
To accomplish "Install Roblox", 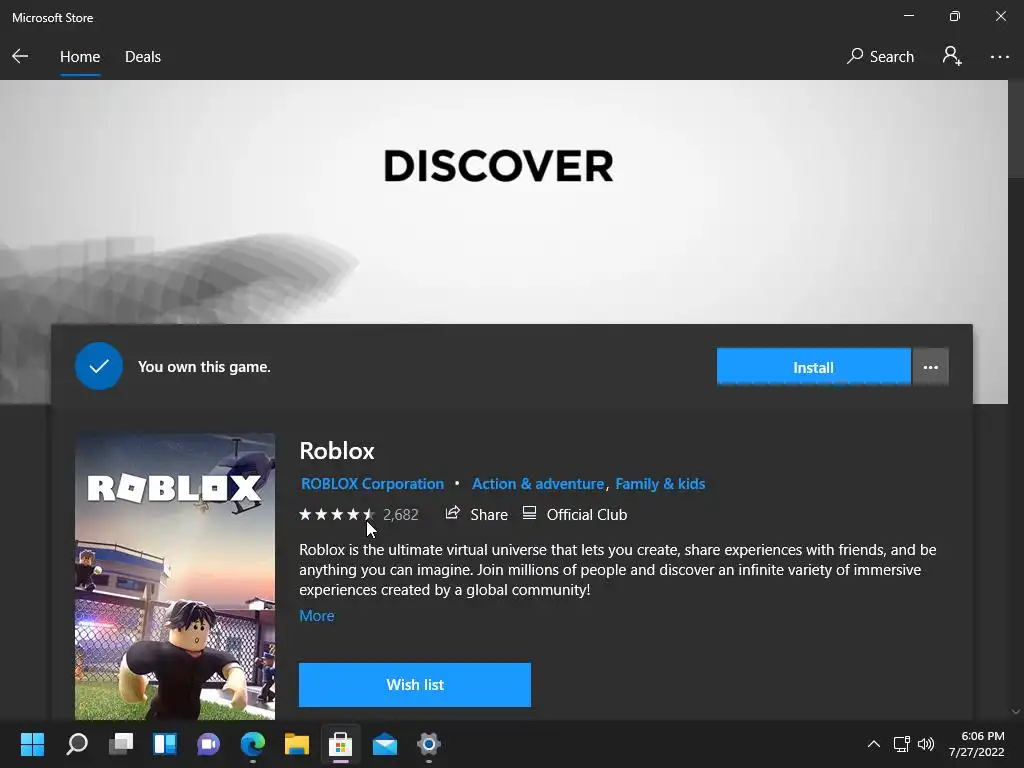I will (x=813, y=367).
